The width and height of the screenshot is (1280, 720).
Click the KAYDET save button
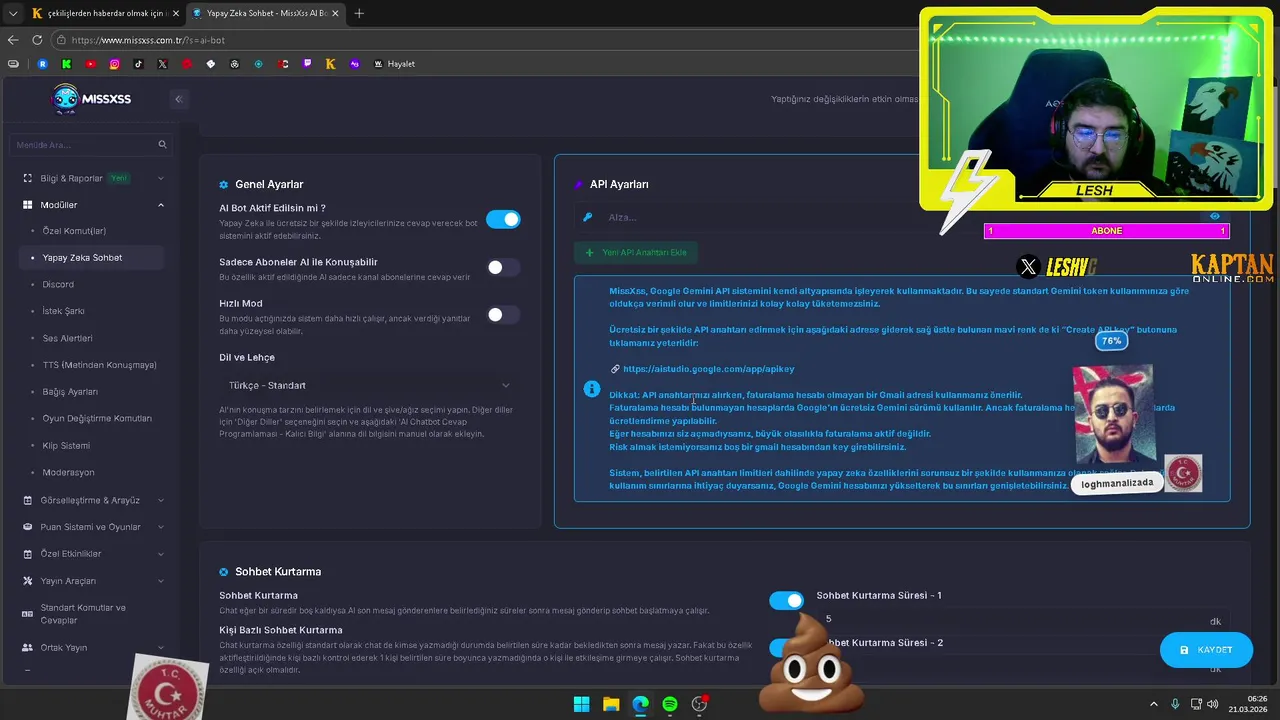coord(1206,650)
